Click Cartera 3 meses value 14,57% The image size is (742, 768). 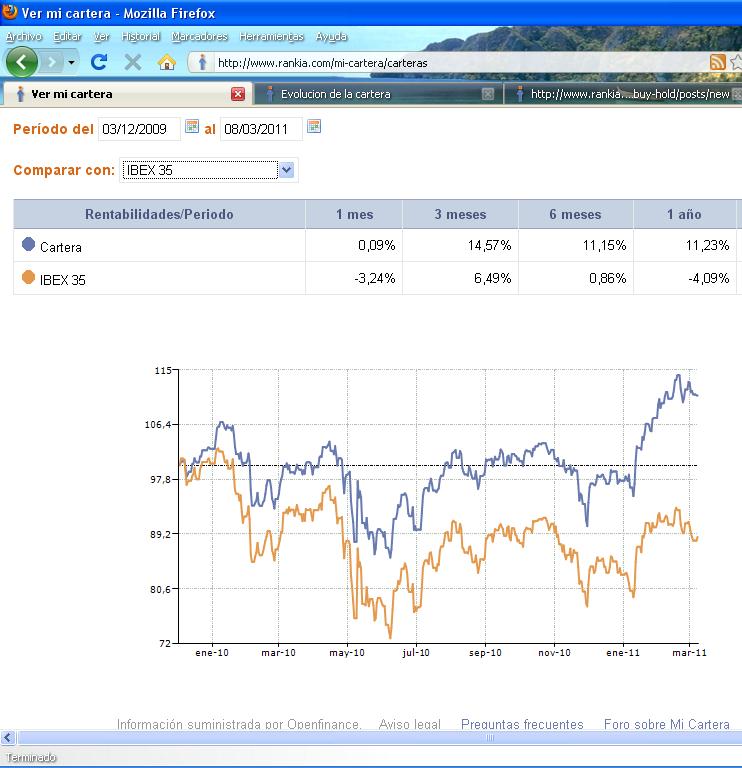tap(489, 245)
